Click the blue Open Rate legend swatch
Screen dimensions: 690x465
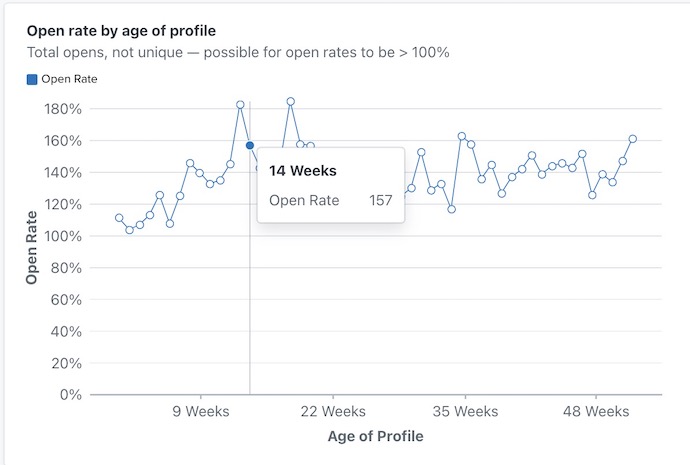[x=33, y=79]
